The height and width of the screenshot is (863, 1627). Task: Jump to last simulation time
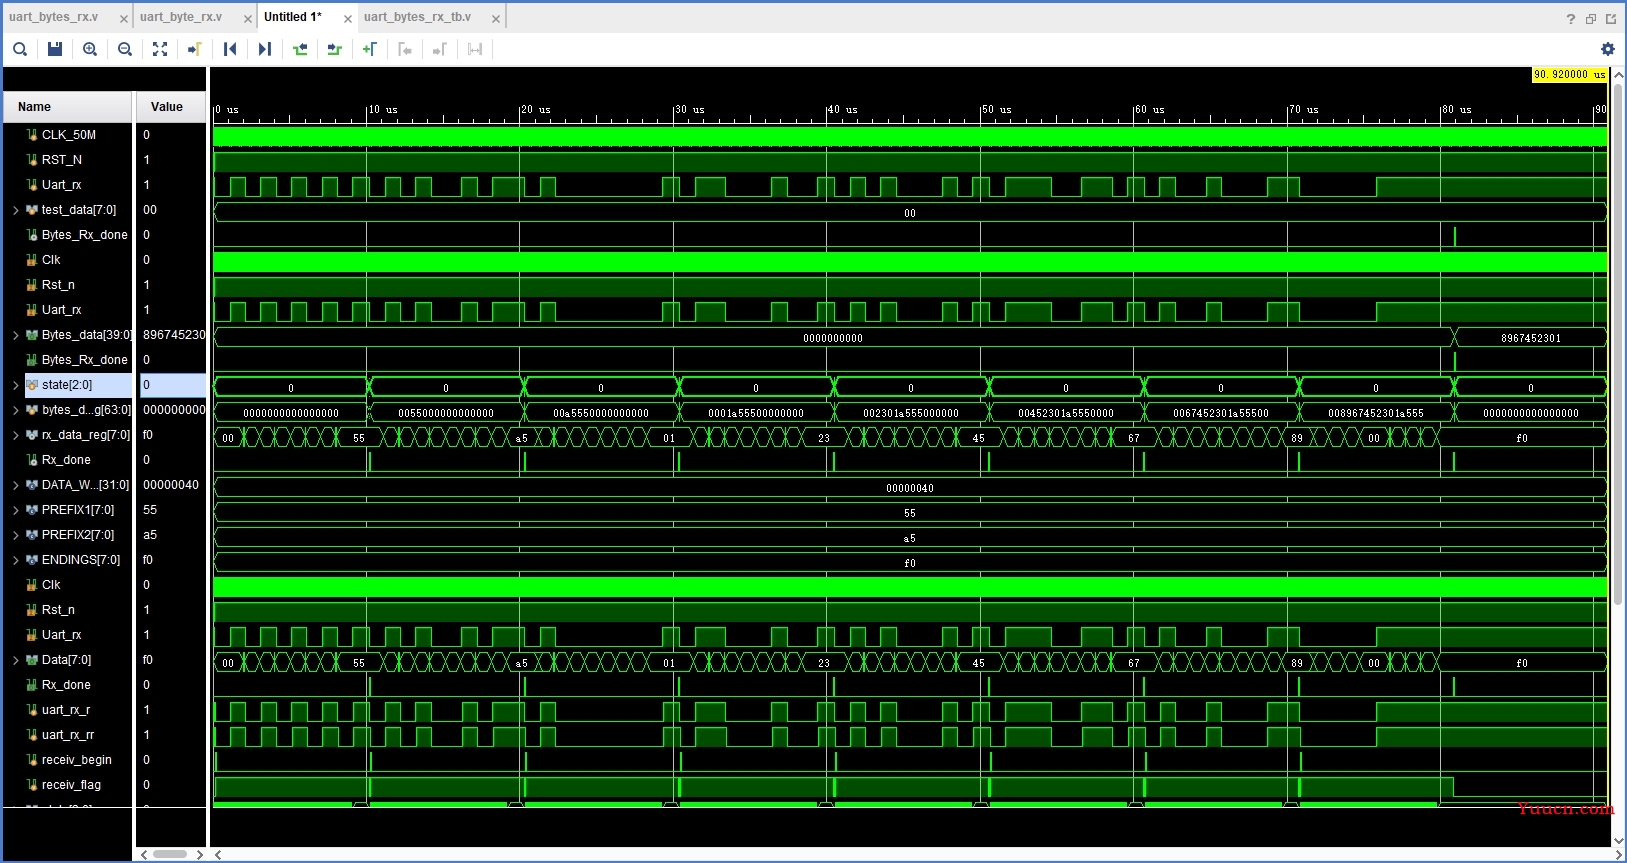click(265, 49)
